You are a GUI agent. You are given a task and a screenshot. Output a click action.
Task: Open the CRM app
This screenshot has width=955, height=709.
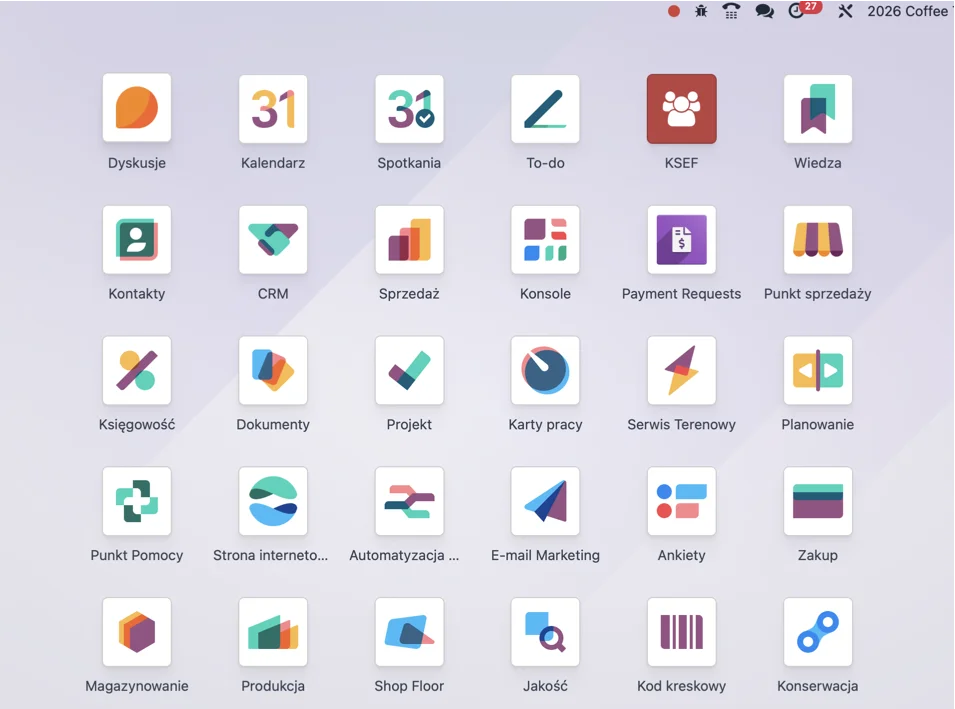pyautogui.click(x=273, y=239)
